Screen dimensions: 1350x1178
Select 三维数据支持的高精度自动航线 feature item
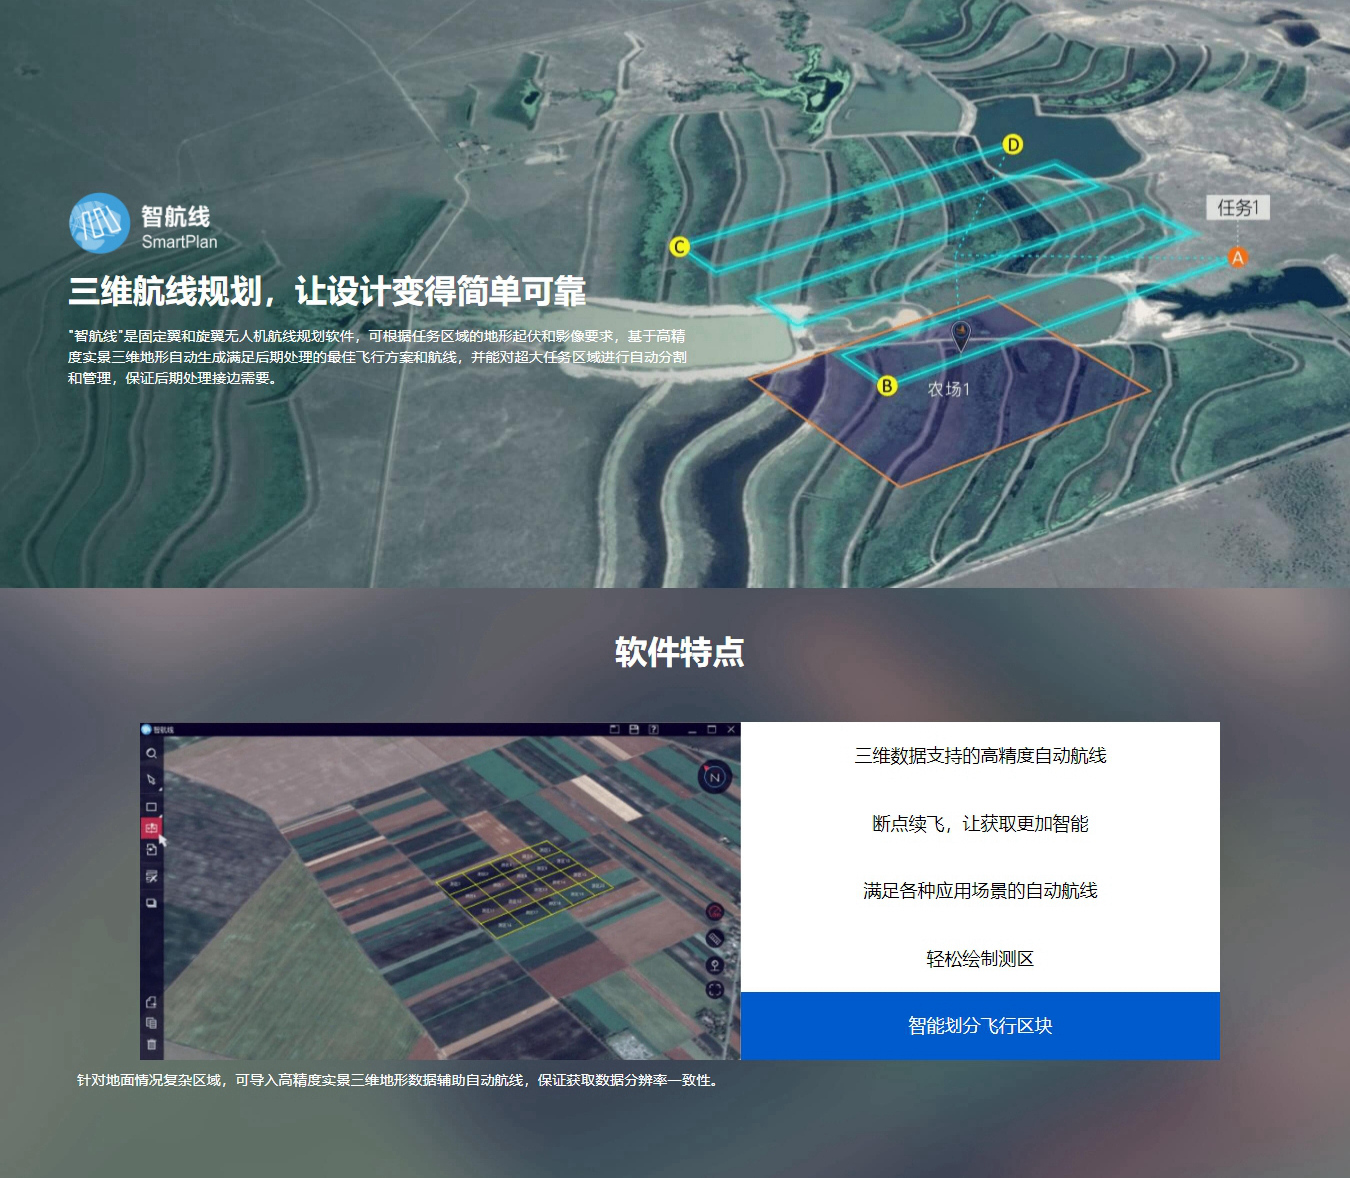[x=980, y=756]
